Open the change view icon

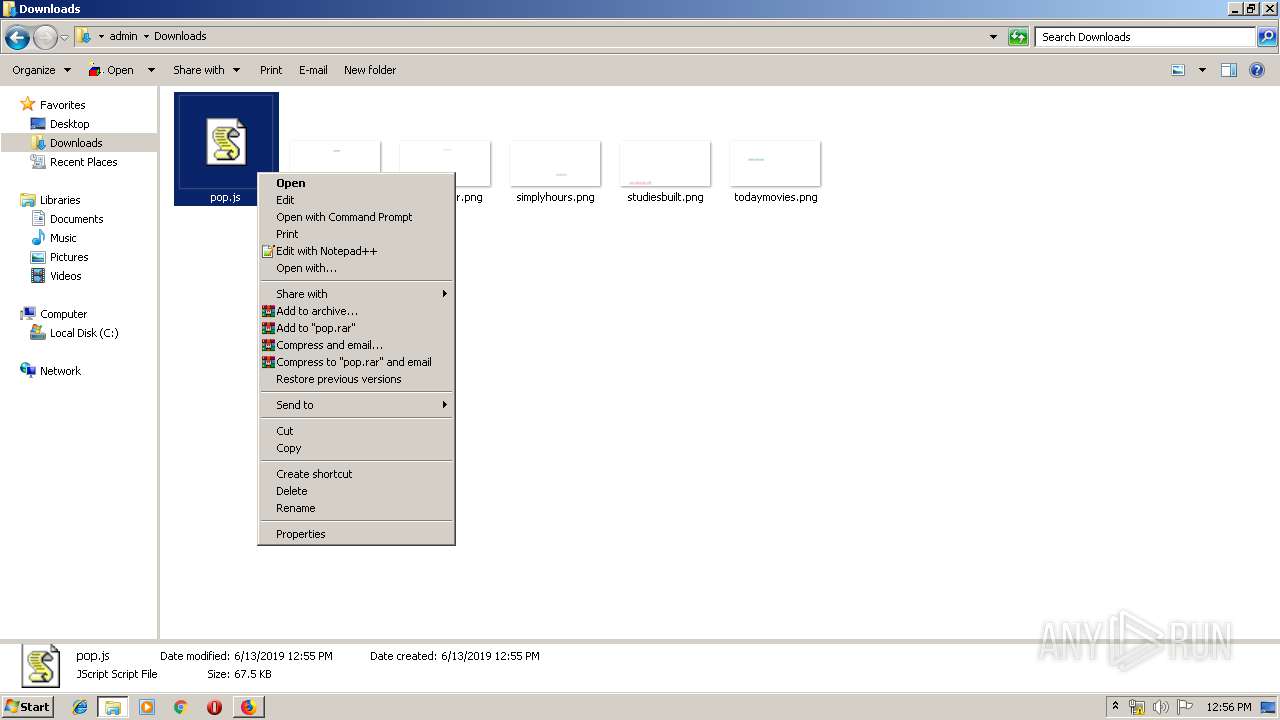(1178, 70)
